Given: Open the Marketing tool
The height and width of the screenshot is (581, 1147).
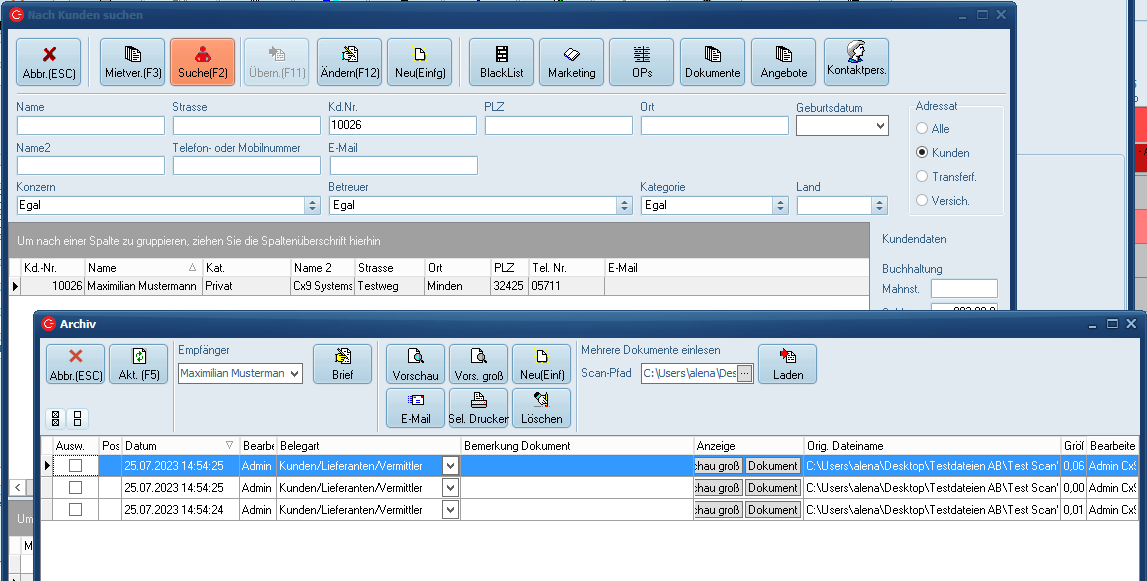Looking at the screenshot, I should 571,62.
